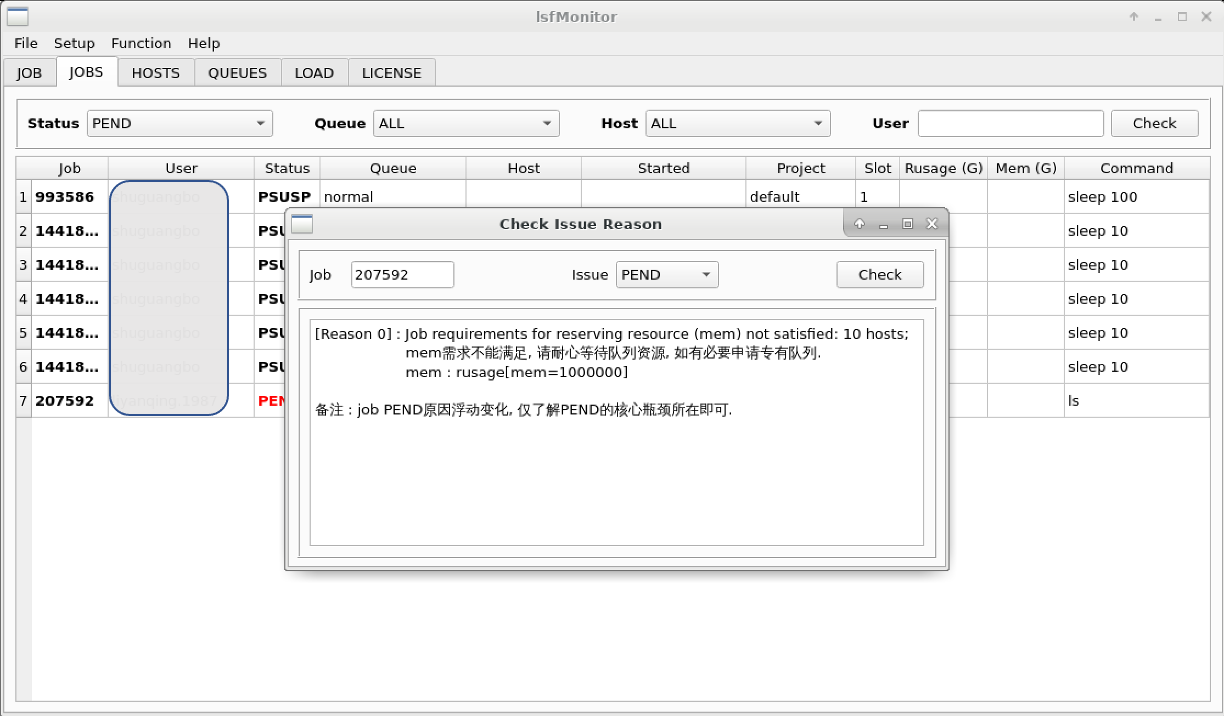Click the Check Issue Reason dialog icon

pyautogui.click(x=300, y=224)
